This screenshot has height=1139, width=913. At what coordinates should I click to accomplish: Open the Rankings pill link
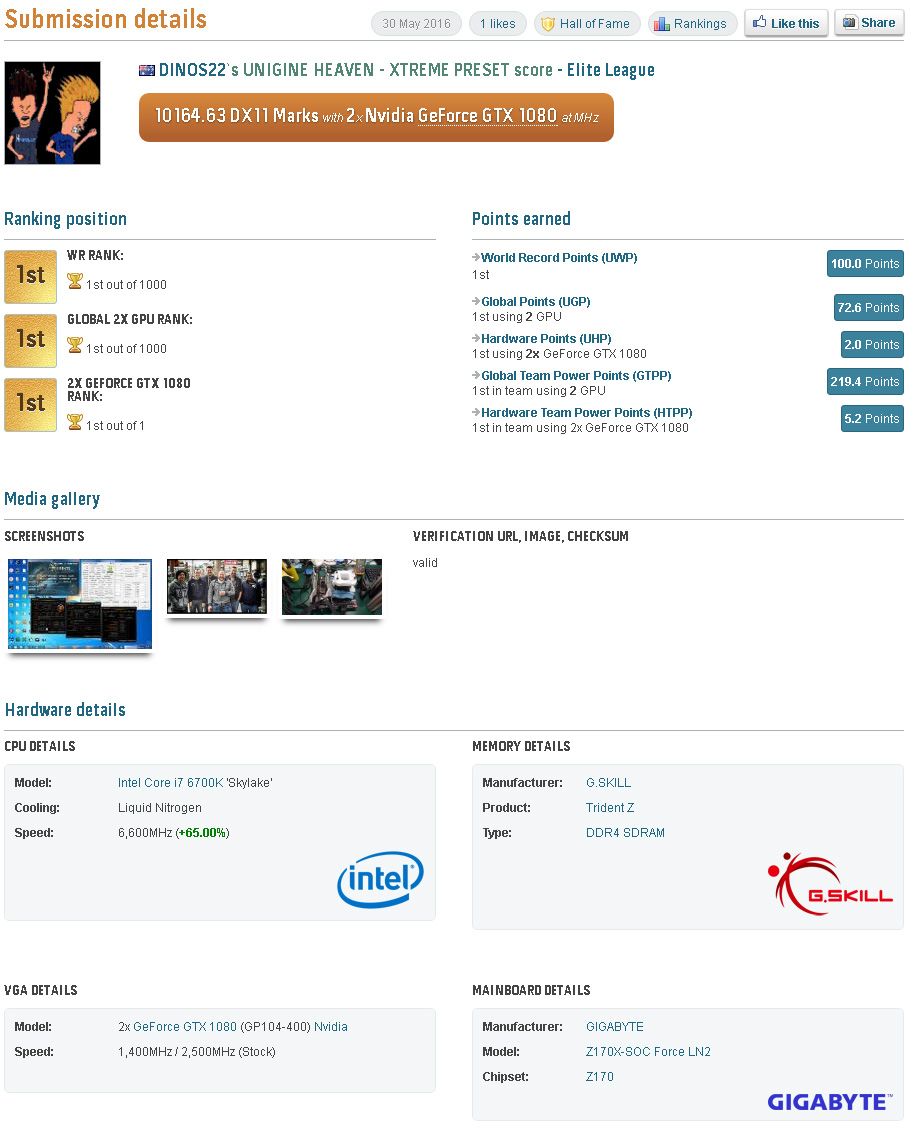click(x=692, y=24)
